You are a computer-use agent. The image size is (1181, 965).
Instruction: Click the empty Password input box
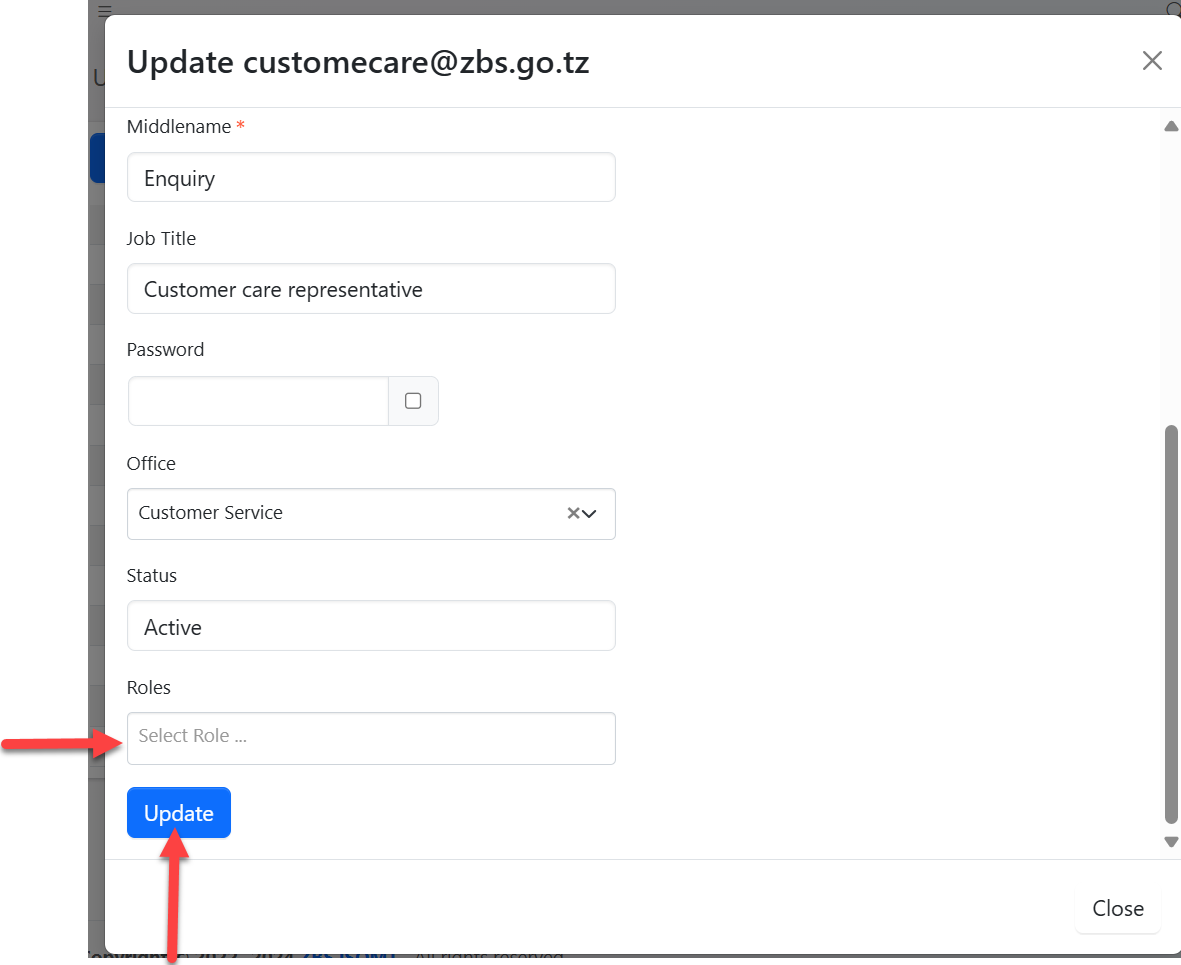point(258,401)
